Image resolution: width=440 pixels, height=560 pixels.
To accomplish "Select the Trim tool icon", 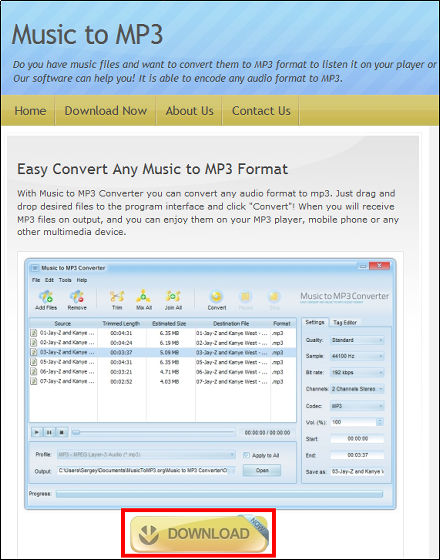I will (117, 296).
